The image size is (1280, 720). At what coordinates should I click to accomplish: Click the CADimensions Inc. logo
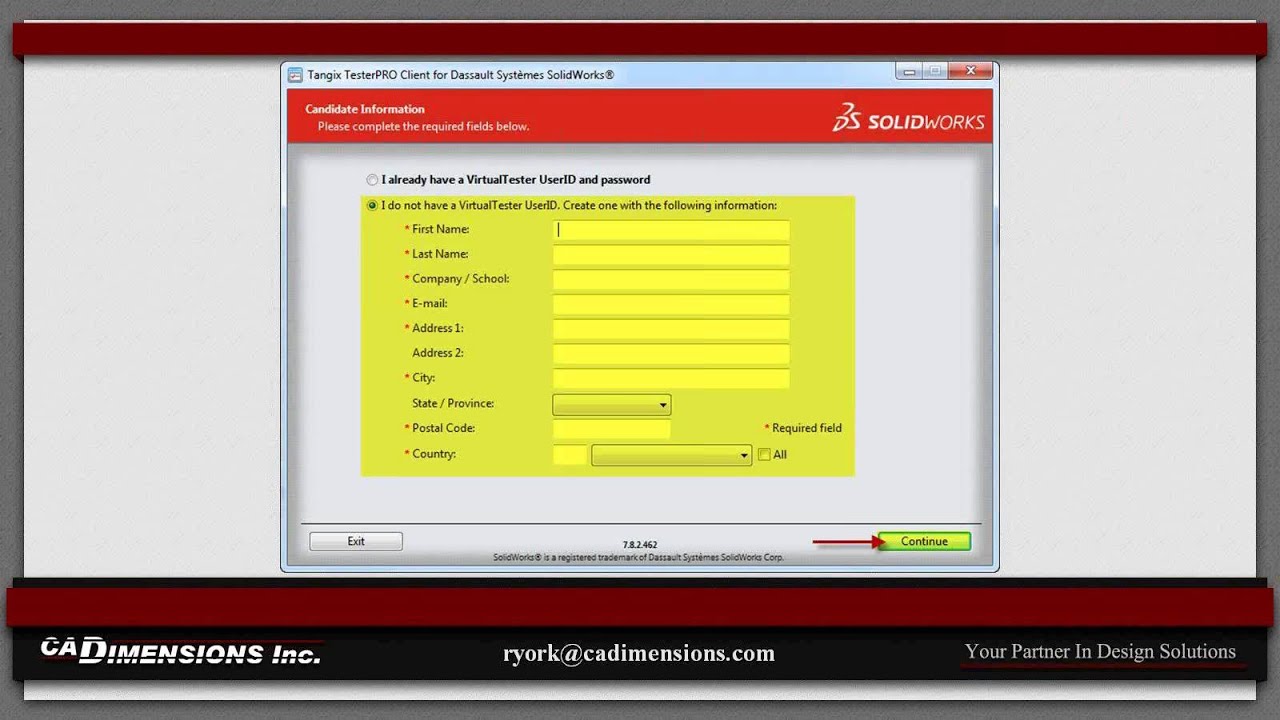181,651
